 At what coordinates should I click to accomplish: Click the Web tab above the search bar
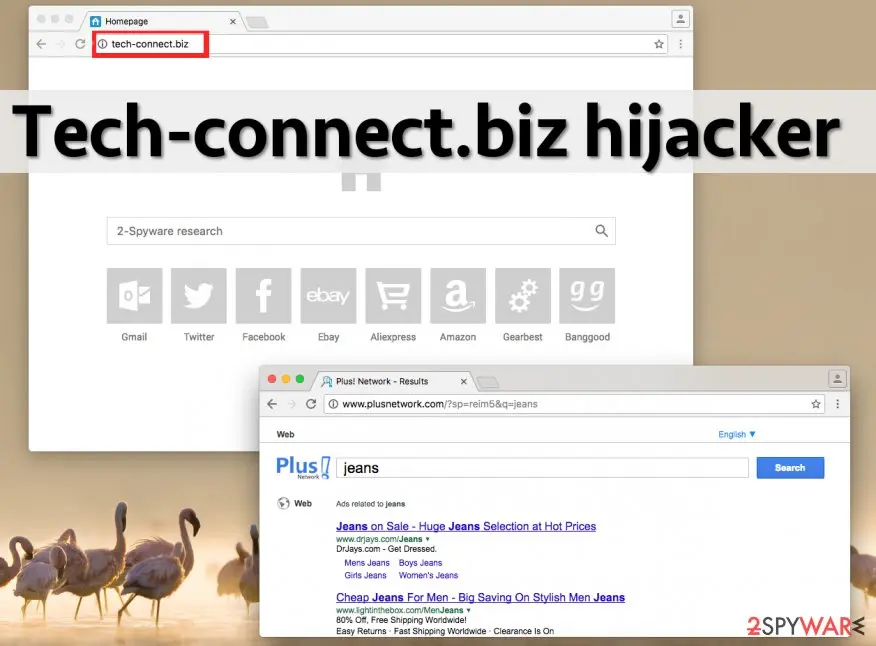coord(285,434)
